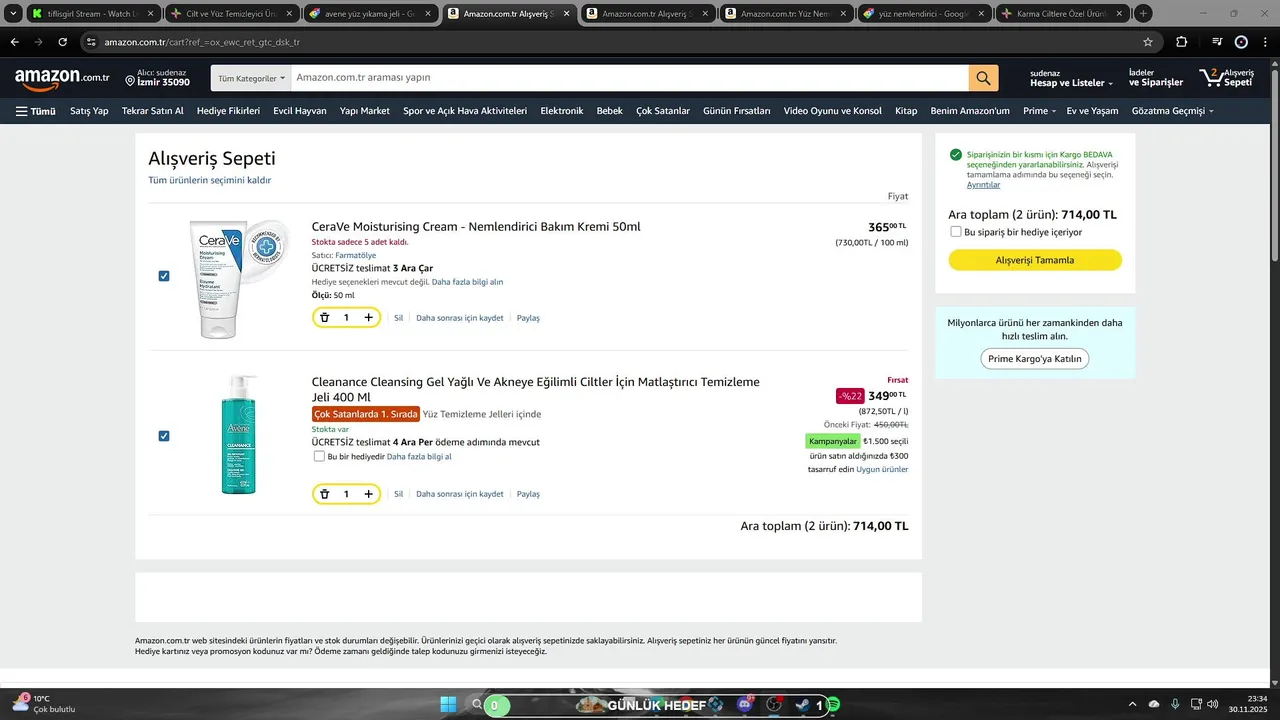Expand the Prime nav dropdown
This screenshot has height=720, width=1280.
click(x=1039, y=111)
